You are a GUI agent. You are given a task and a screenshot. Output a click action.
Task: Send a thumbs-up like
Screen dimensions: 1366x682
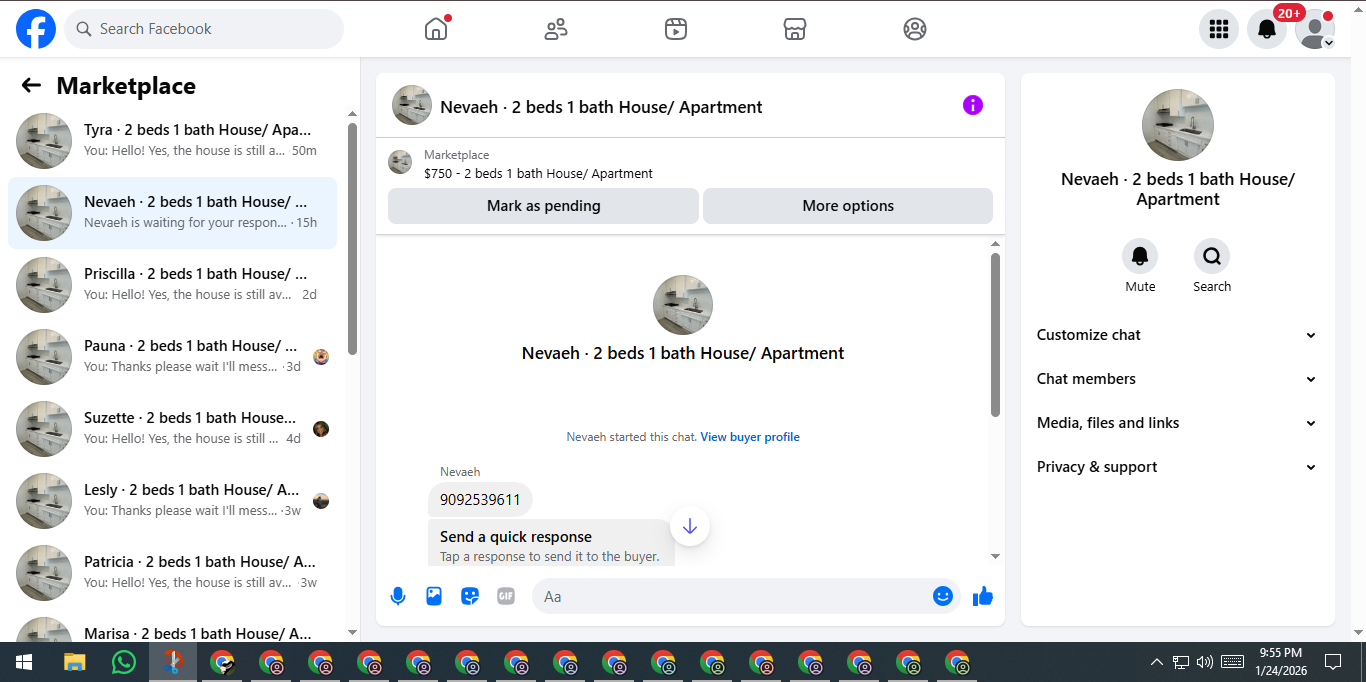point(983,596)
